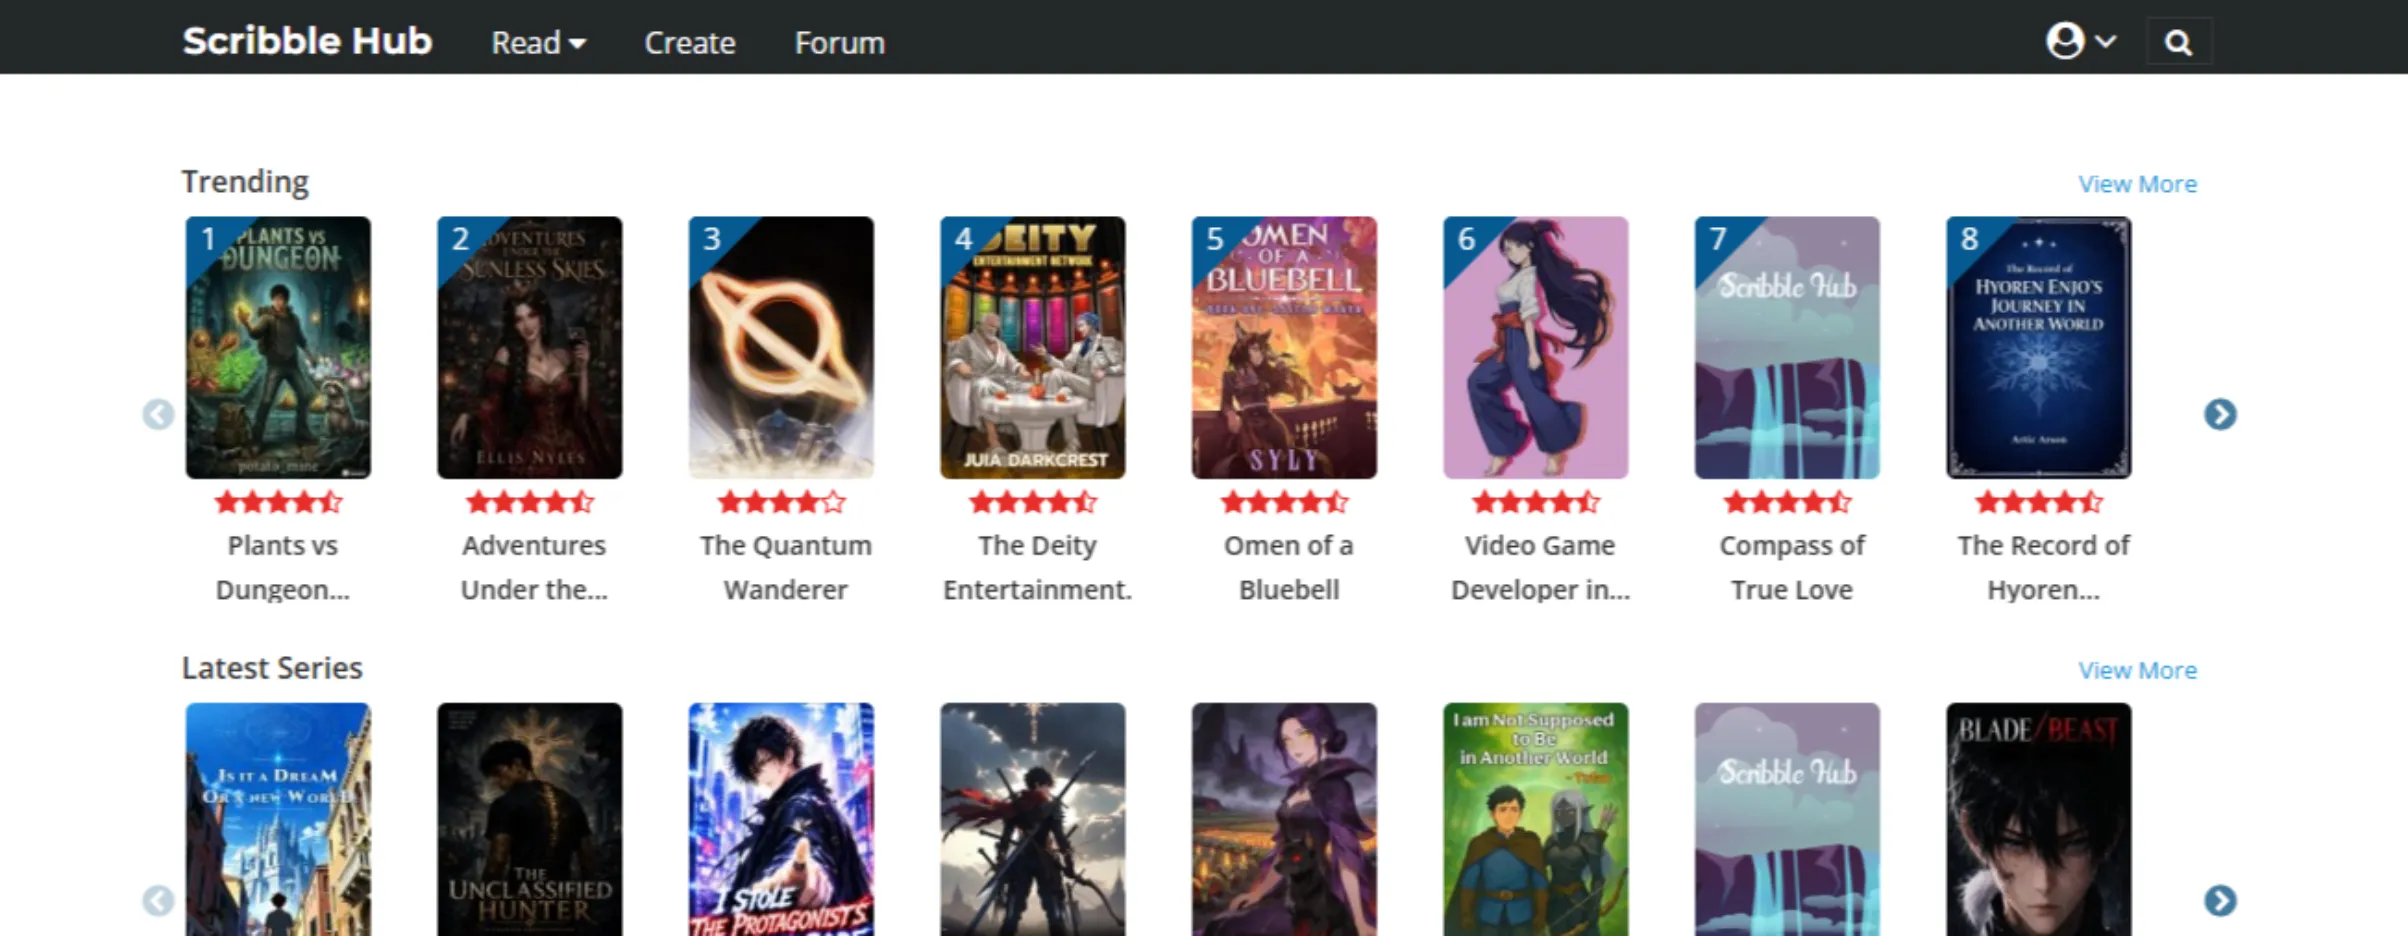Click the Latest Series previous arrow
The width and height of the screenshot is (2408, 936).
pos(158,900)
